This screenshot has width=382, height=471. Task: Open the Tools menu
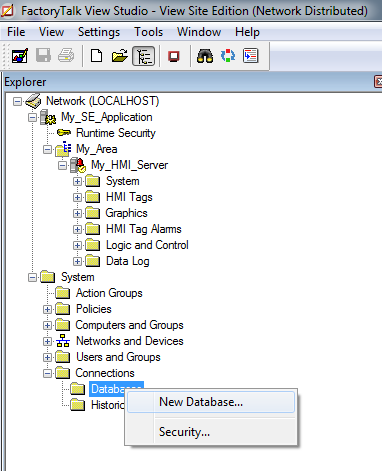click(149, 32)
